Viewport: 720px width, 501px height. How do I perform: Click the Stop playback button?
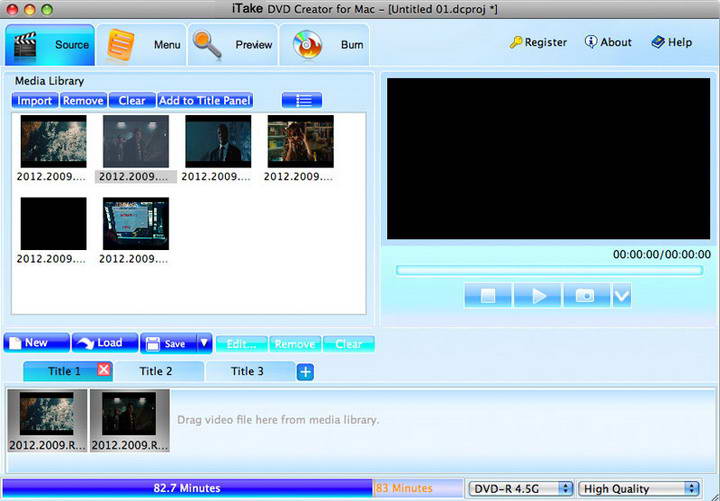click(x=488, y=295)
